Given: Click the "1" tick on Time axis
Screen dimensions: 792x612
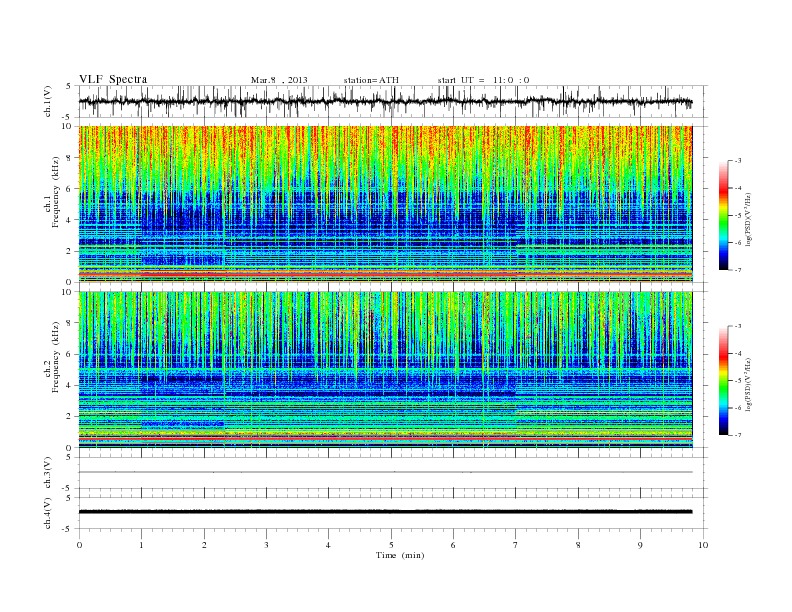Looking at the screenshot, I should (x=141, y=545).
